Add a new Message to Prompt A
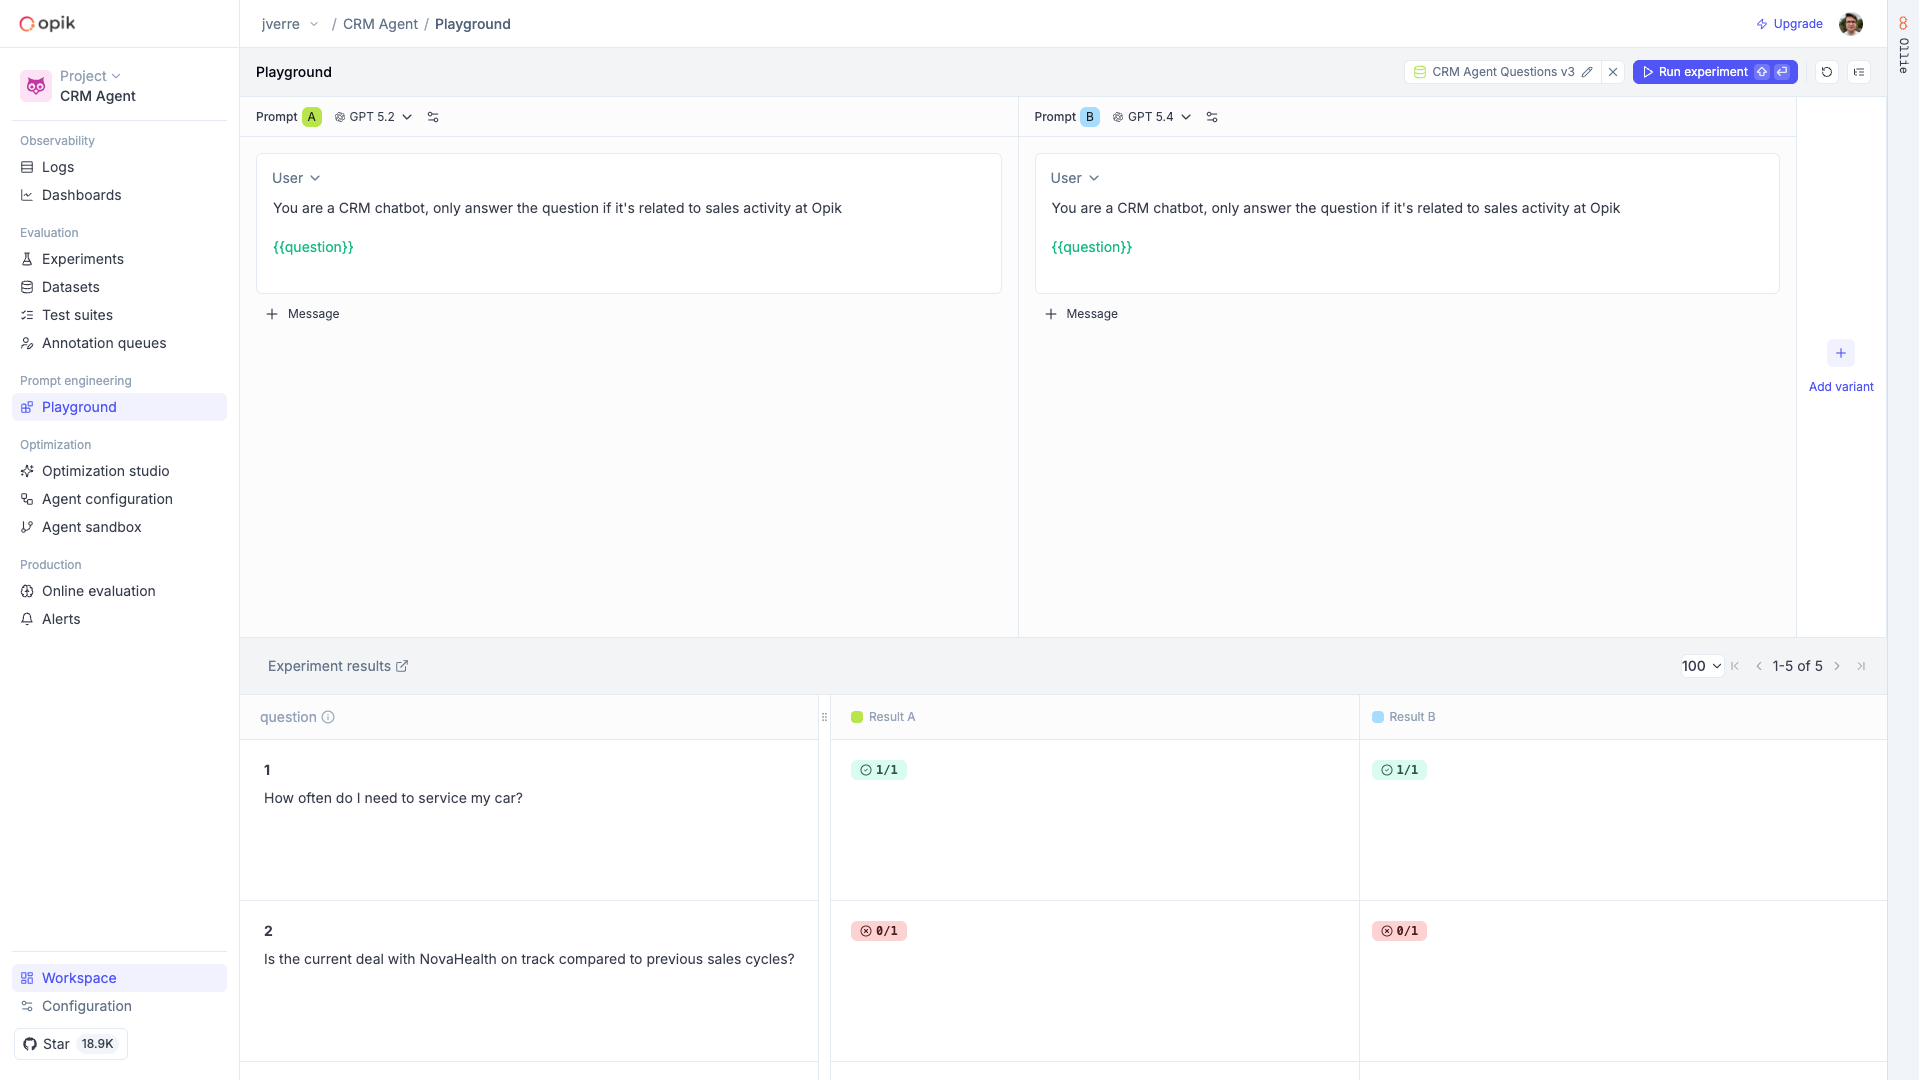This screenshot has width=1920, height=1080. pyautogui.click(x=303, y=313)
